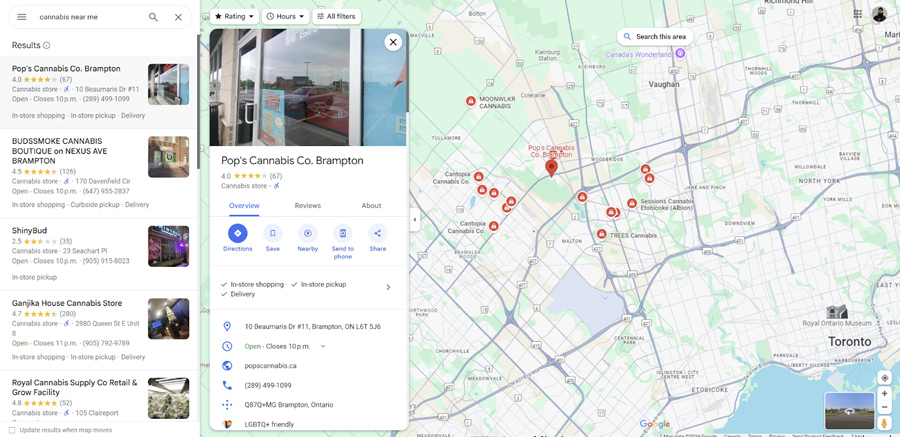
Task: Open ShinyBud result thumbnail photo
Action: (x=168, y=246)
